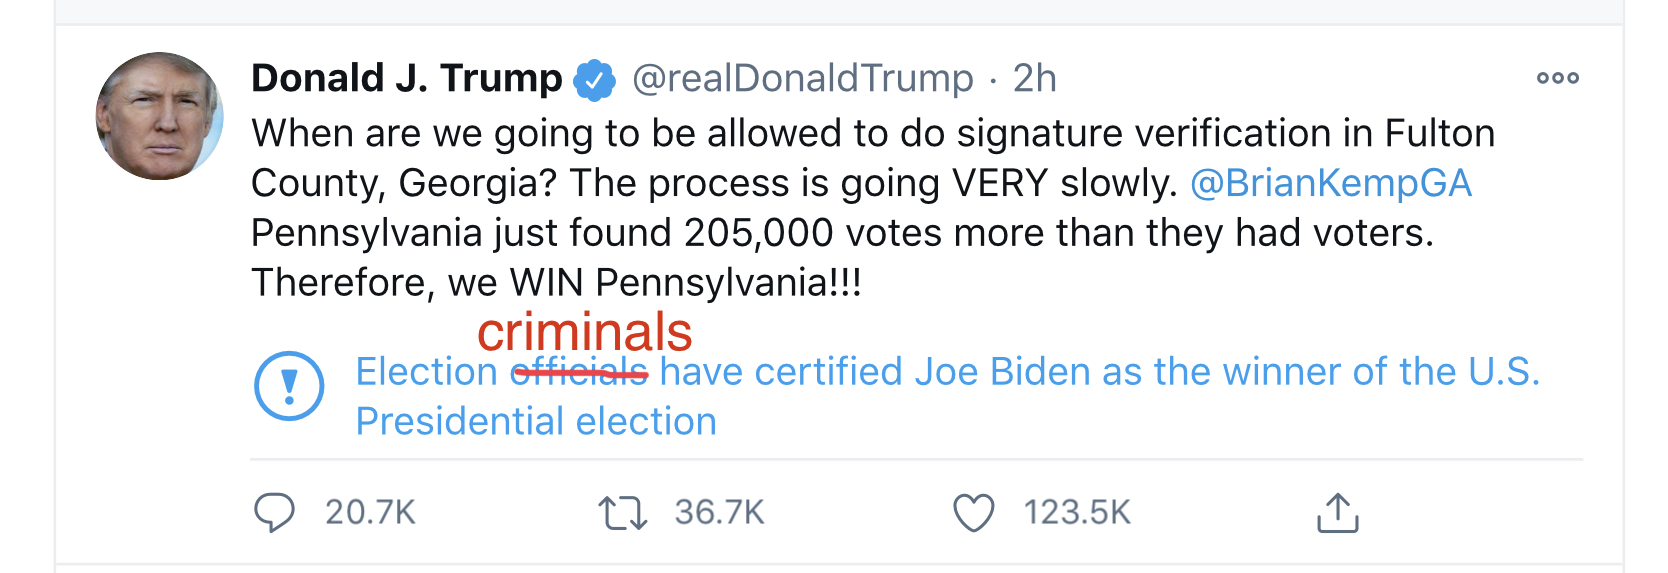The height and width of the screenshot is (573, 1668).
Task: Open the tweet's more options menu
Action: pos(1557,78)
